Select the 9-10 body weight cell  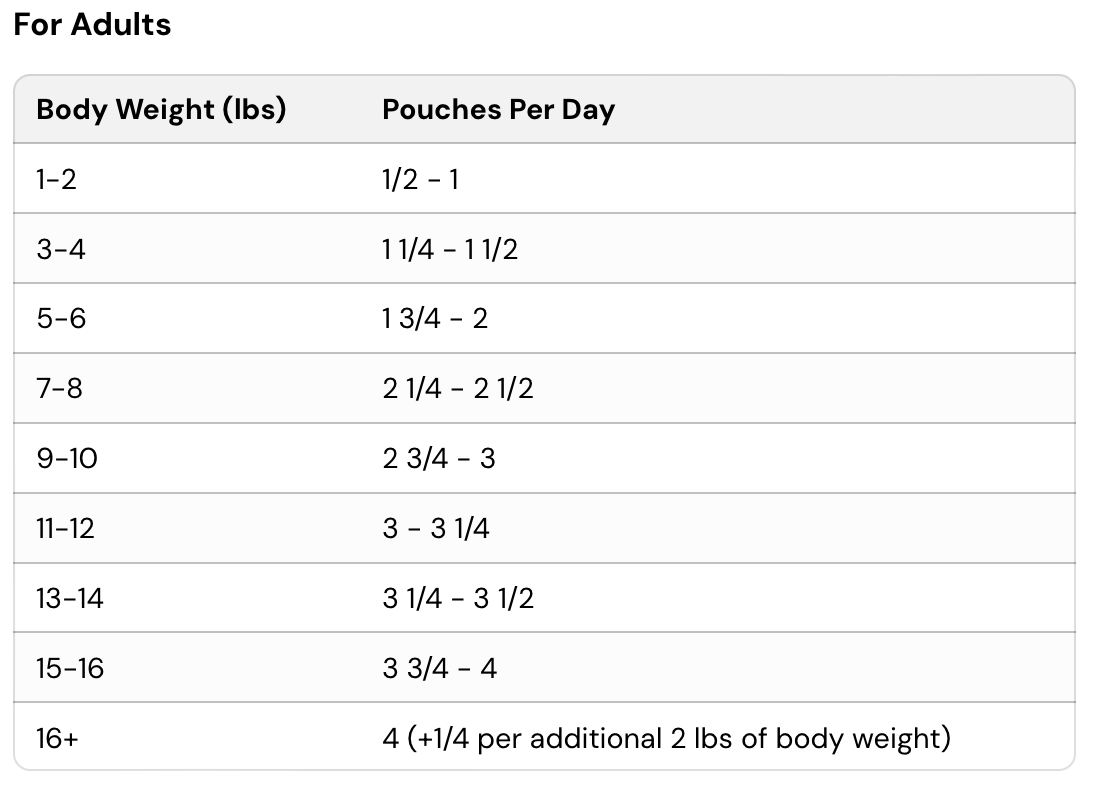click(67, 458)
